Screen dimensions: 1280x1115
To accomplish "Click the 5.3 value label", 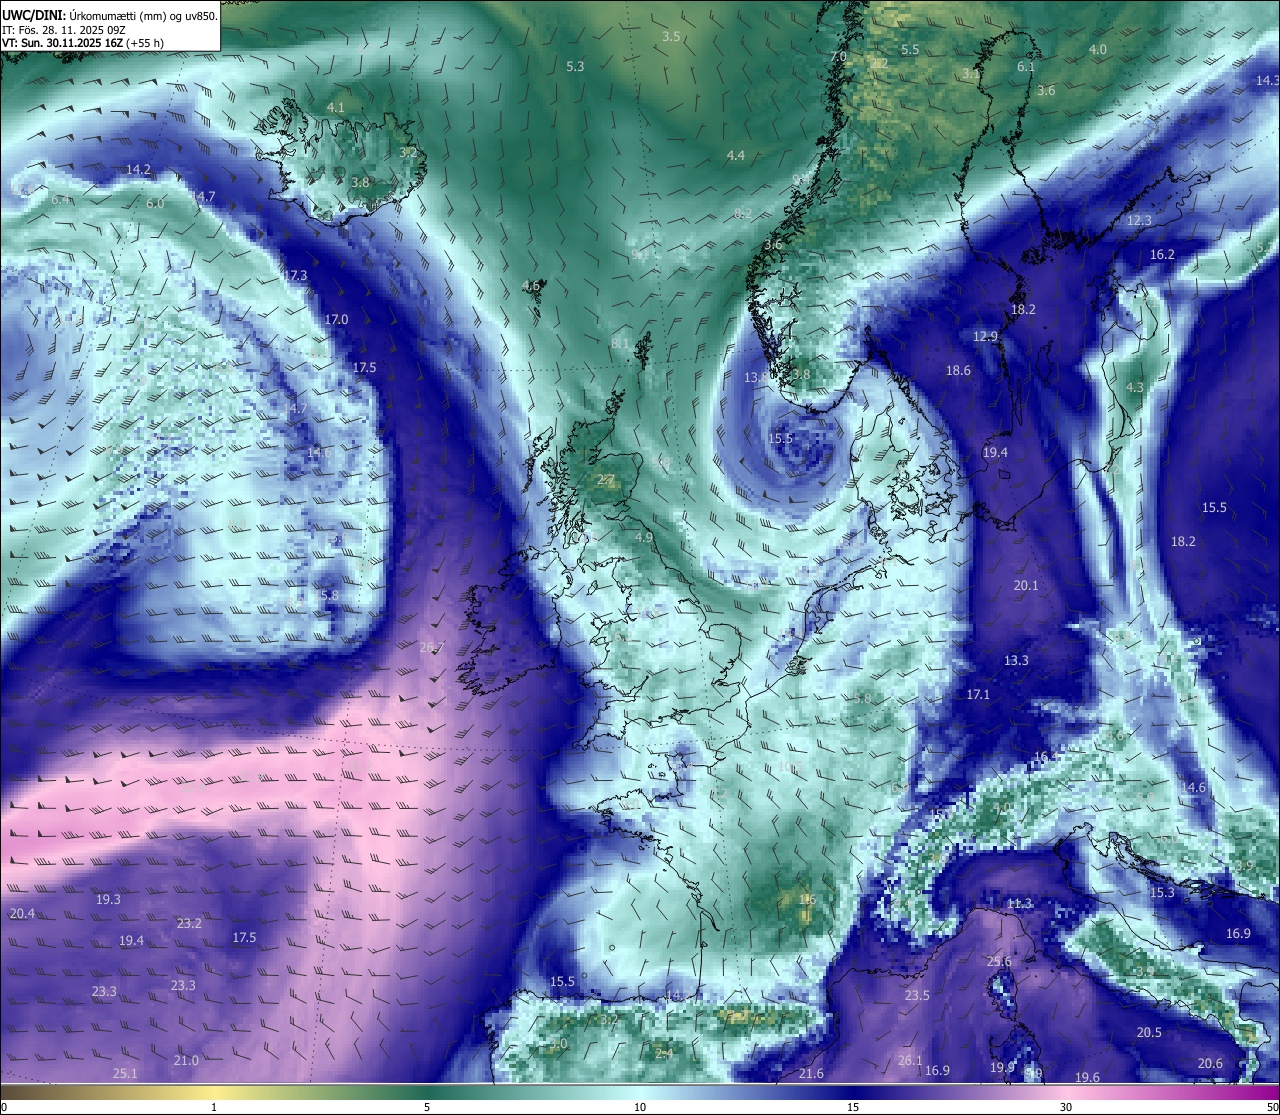I will (575, 67).
